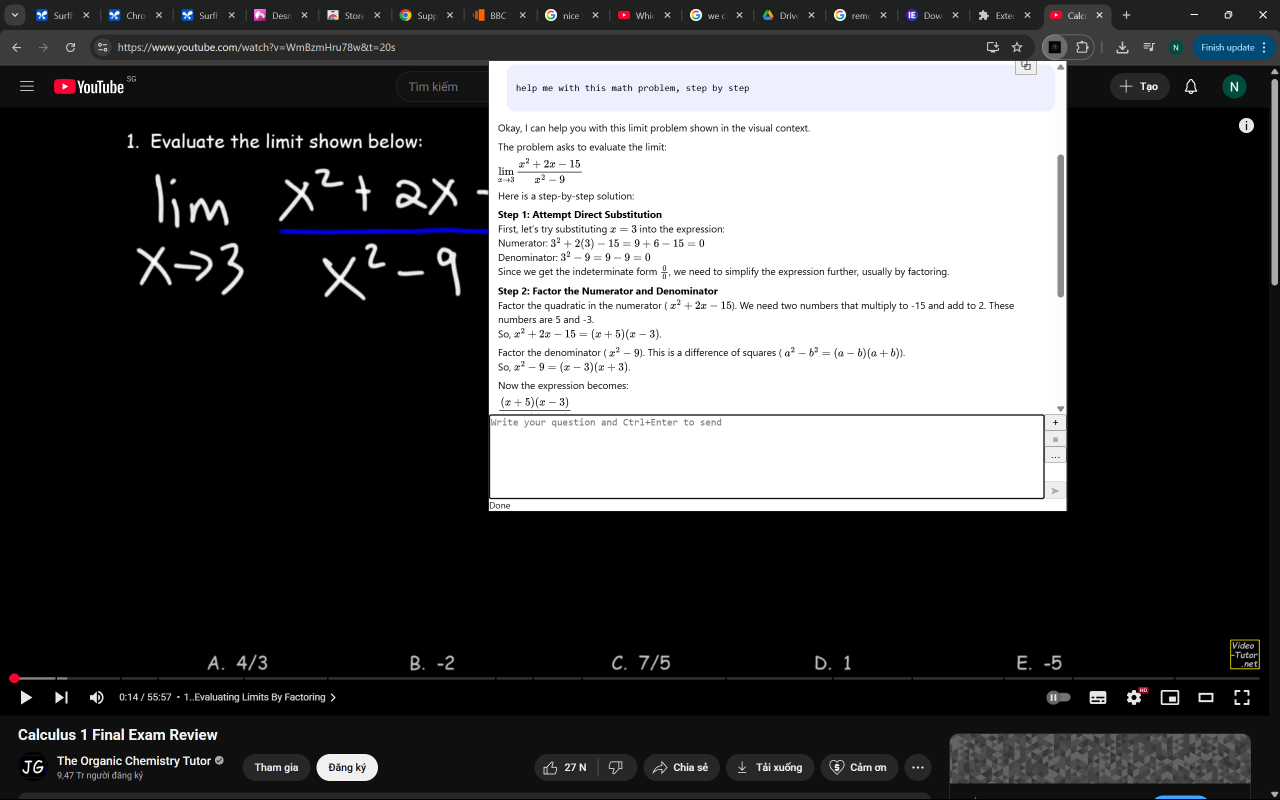
Task: Open media controls icon in toolbar
Action: pyautogui.click(x=1148, y=47)
